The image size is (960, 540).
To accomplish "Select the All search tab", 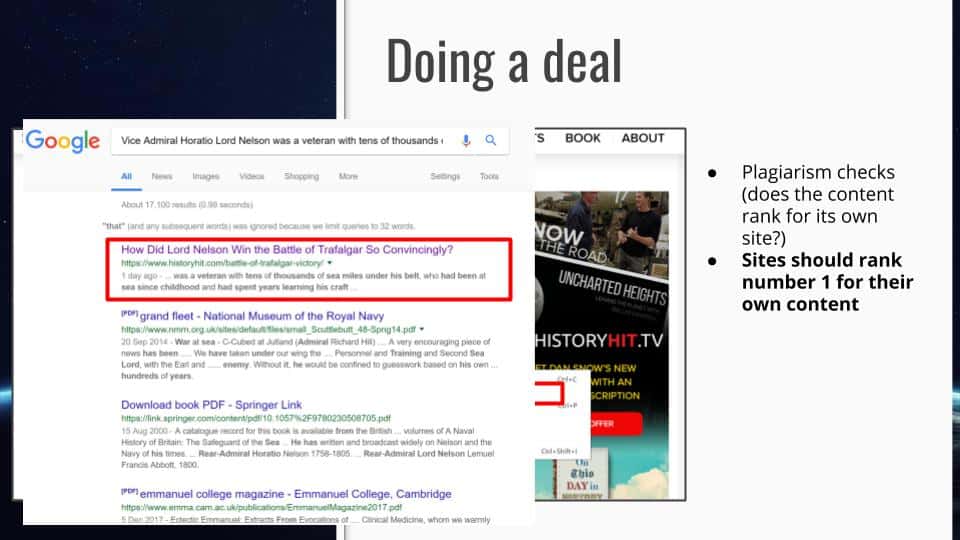I will pos(126,176).
